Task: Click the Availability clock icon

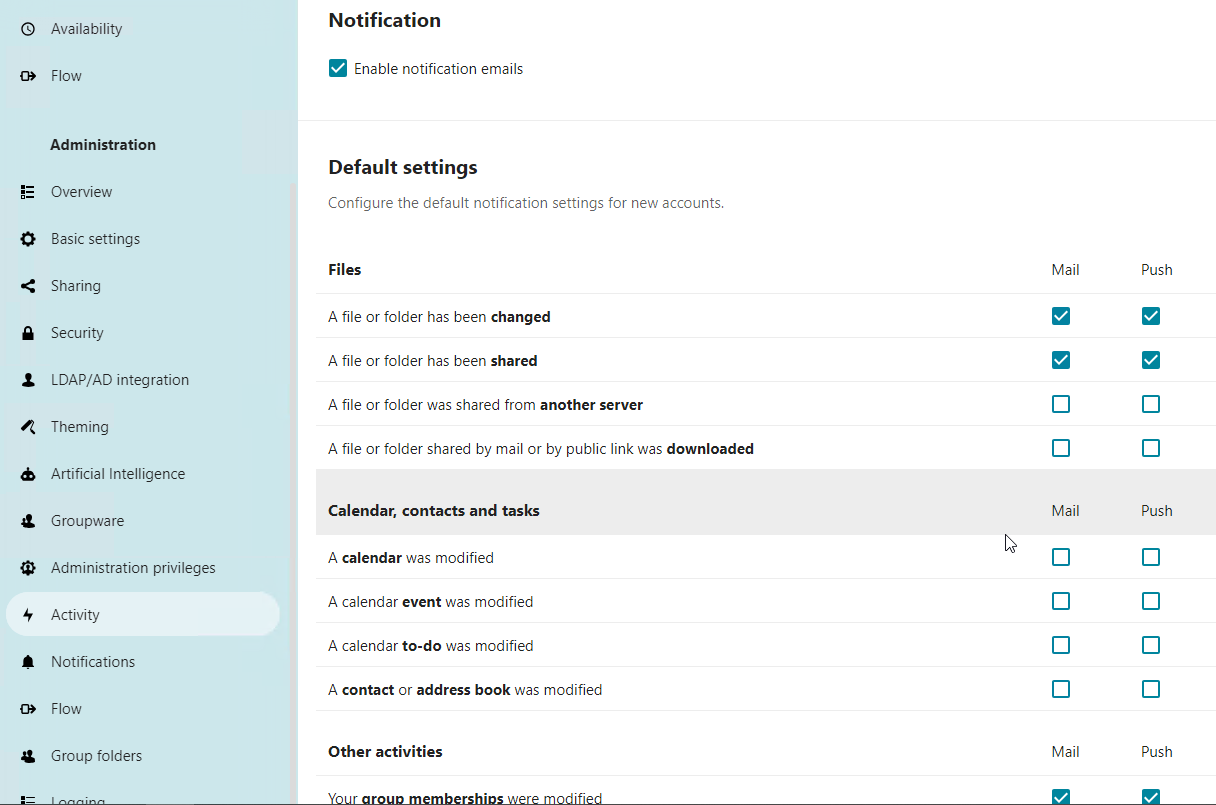Action: coord(28,29)
